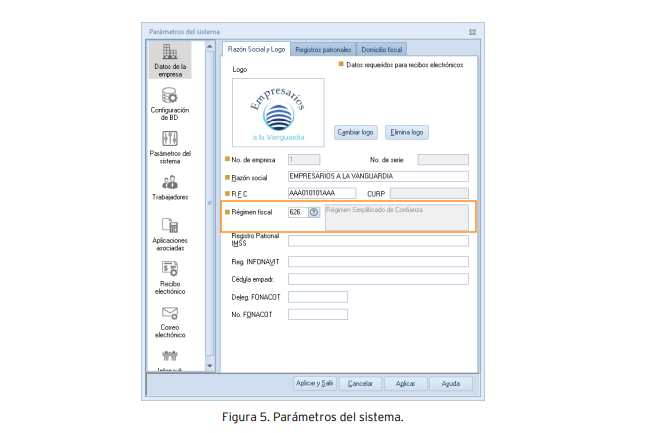Open Configuración de BD section
669x433 pixels.
(169, 104)
